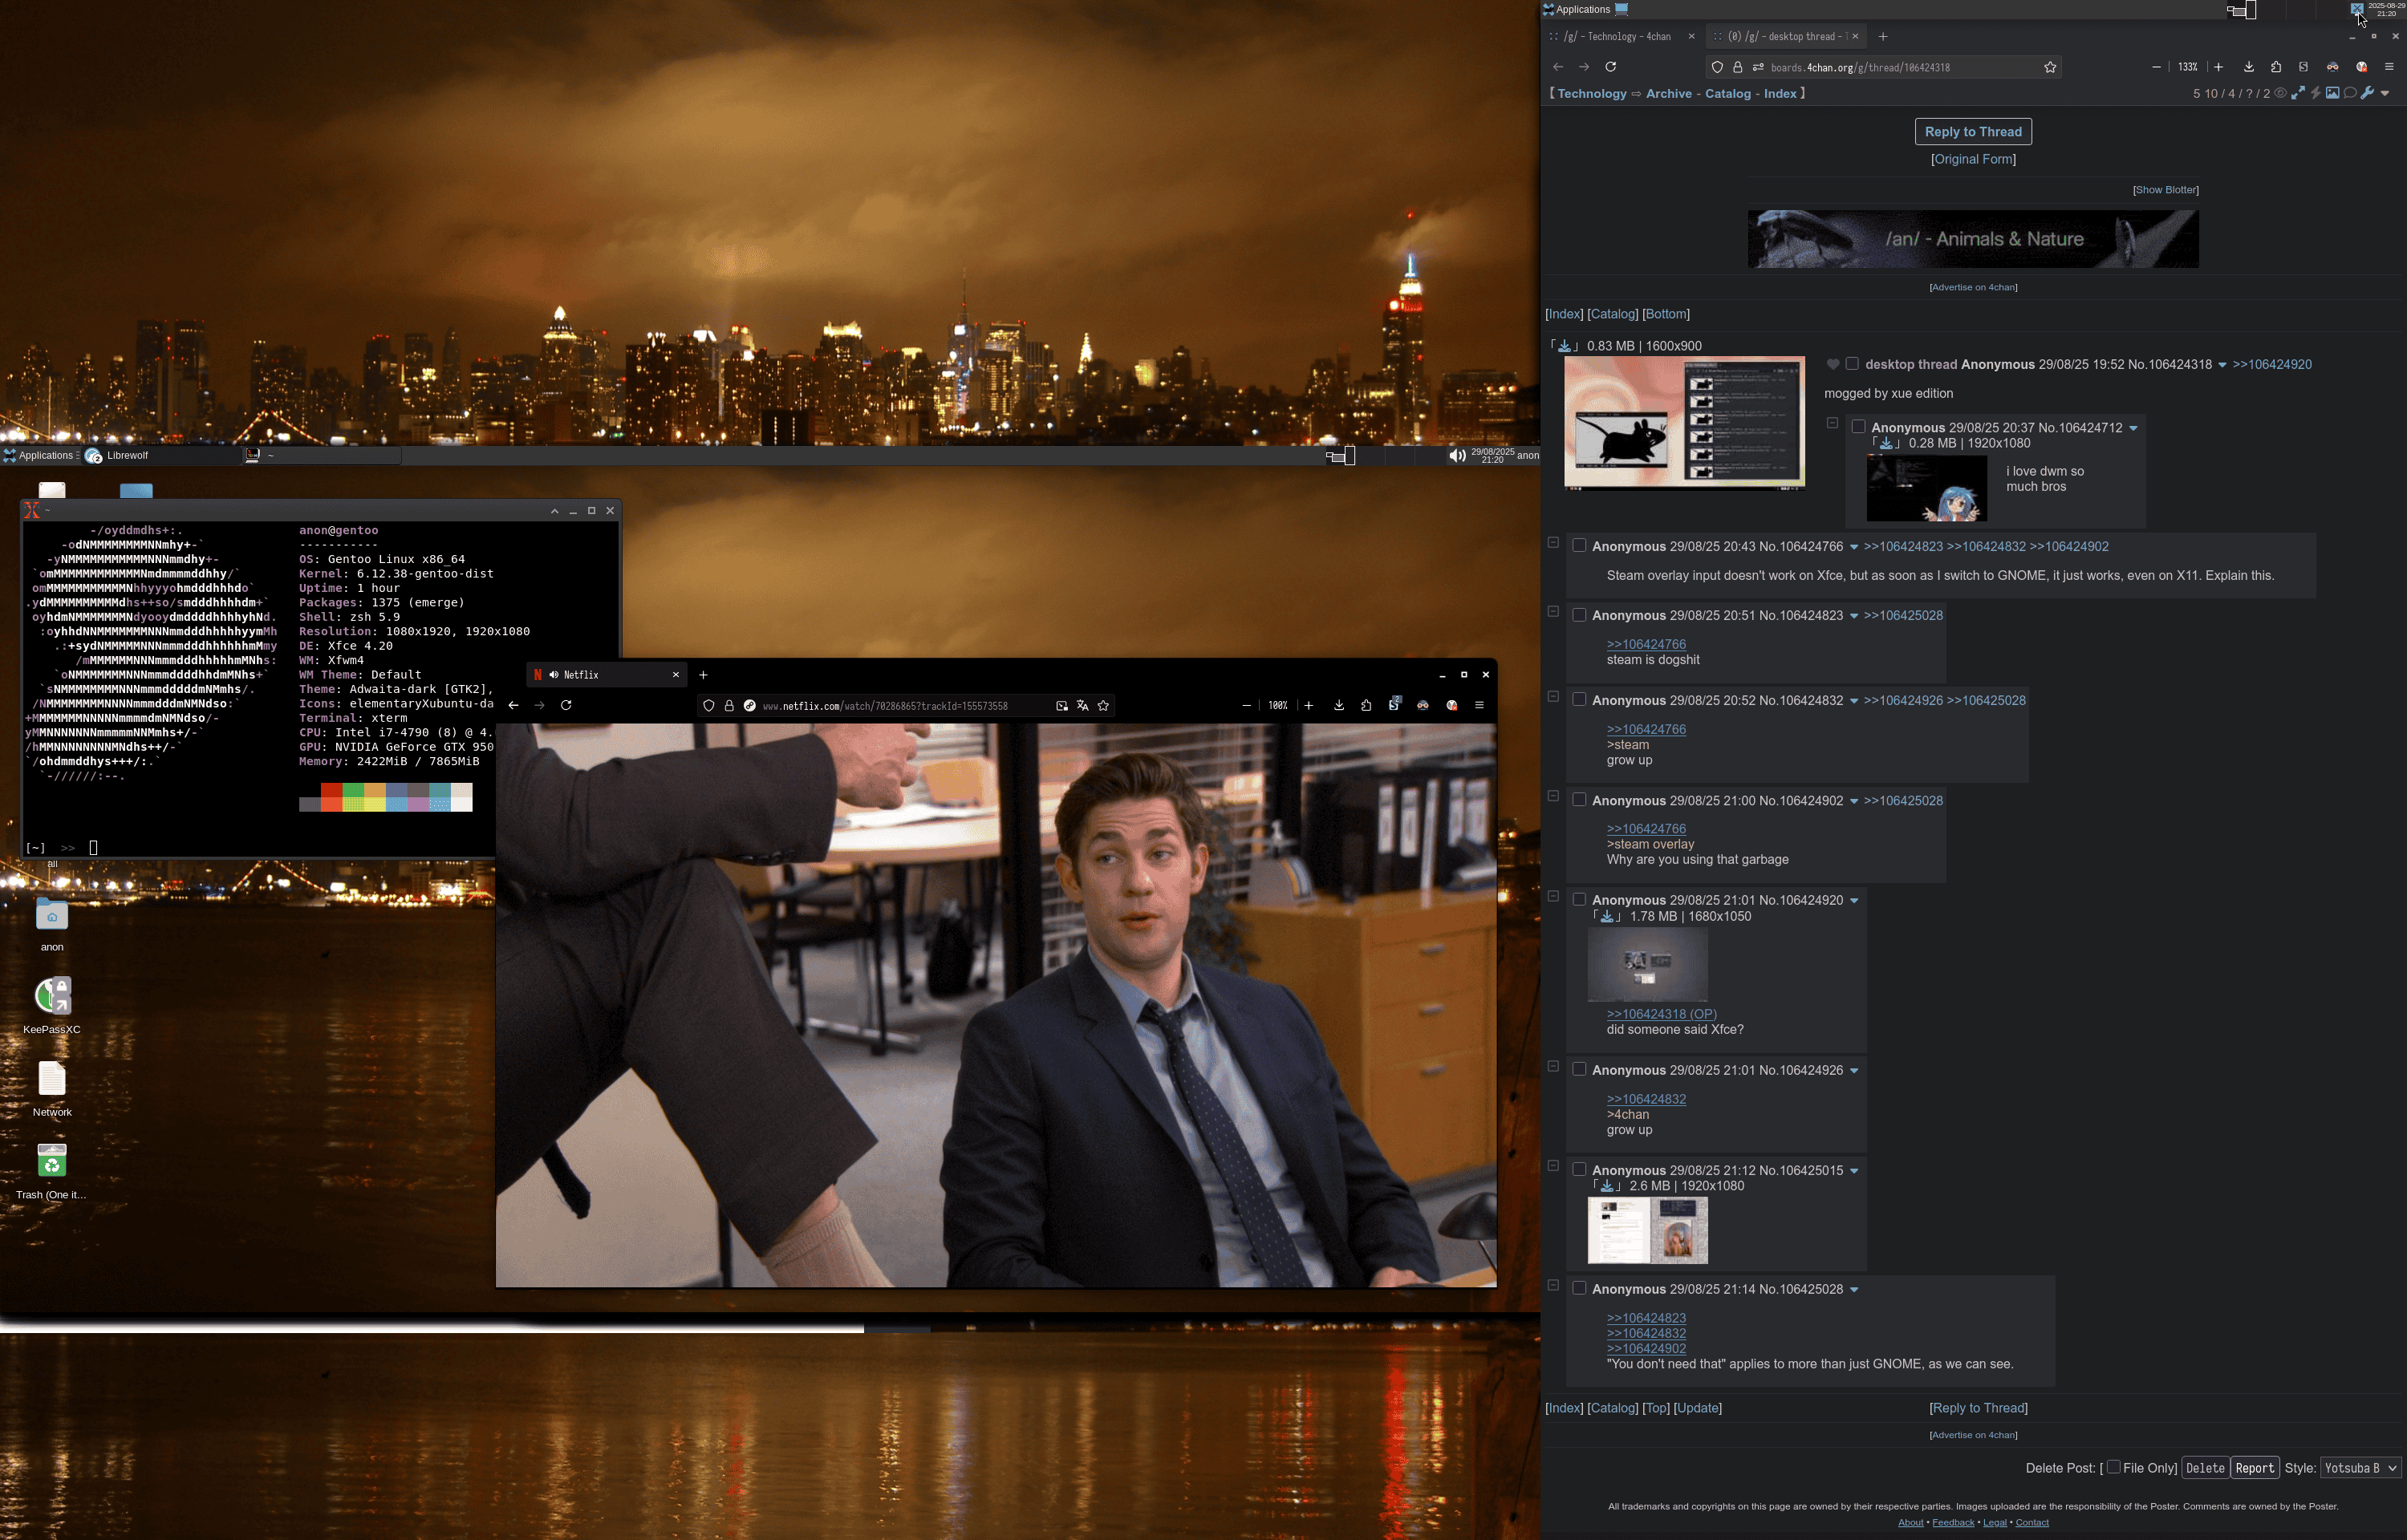2407x1540 pixels.
Task: Open 4chan X wrench settings
Action: [x=2367, y=93]
